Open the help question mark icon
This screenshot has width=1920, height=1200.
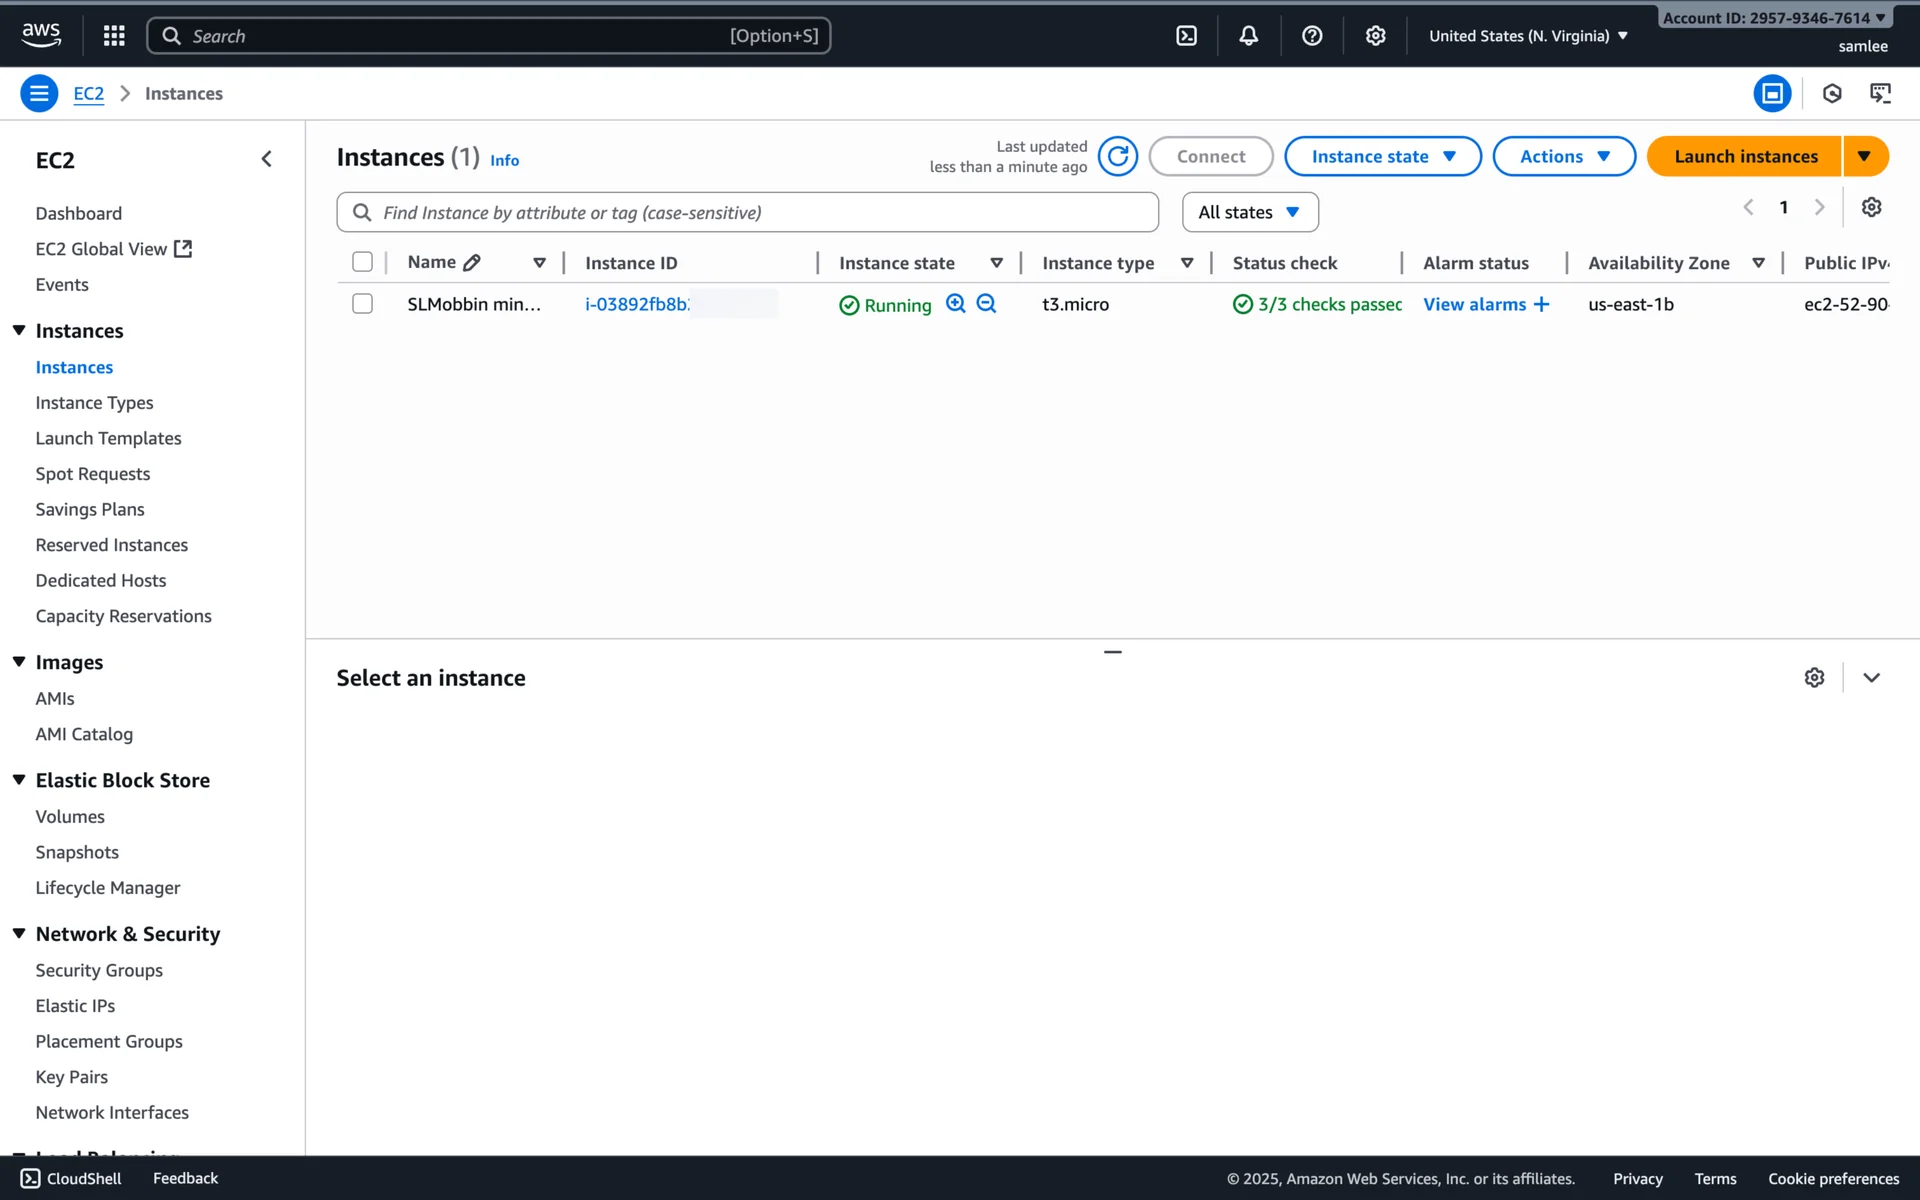tap(1312, 36)
